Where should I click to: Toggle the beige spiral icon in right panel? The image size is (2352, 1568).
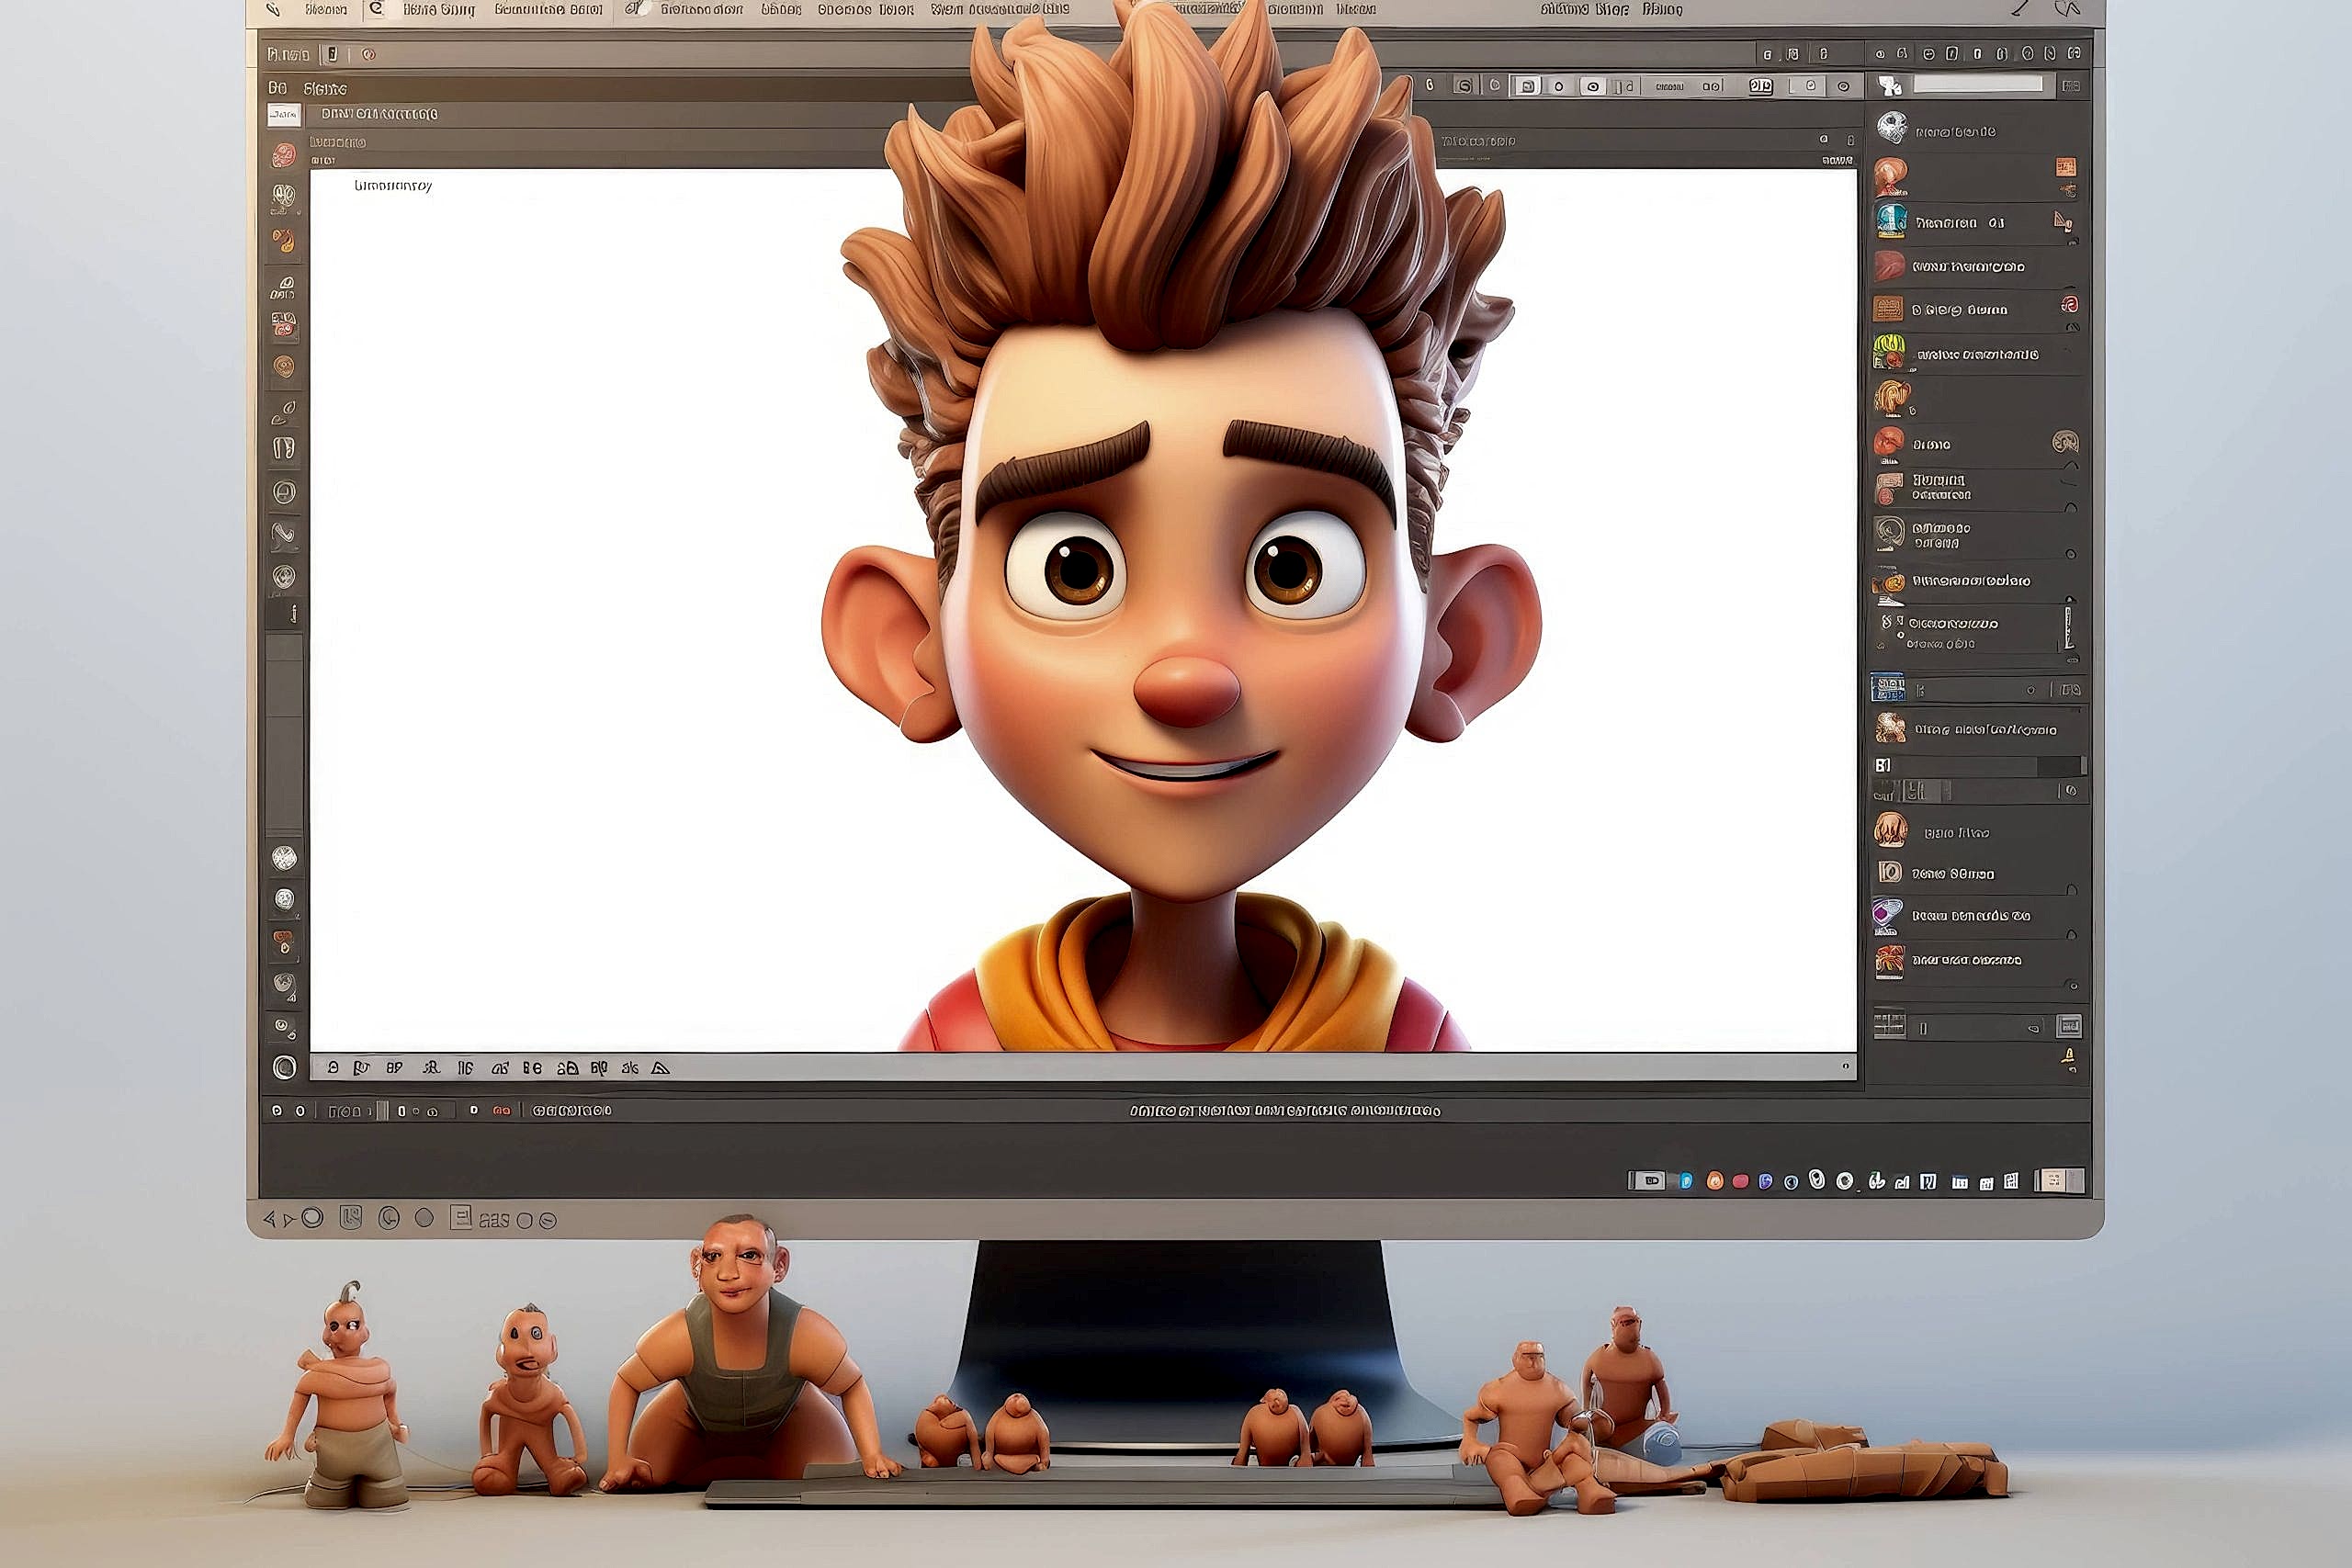point(2064,442)
